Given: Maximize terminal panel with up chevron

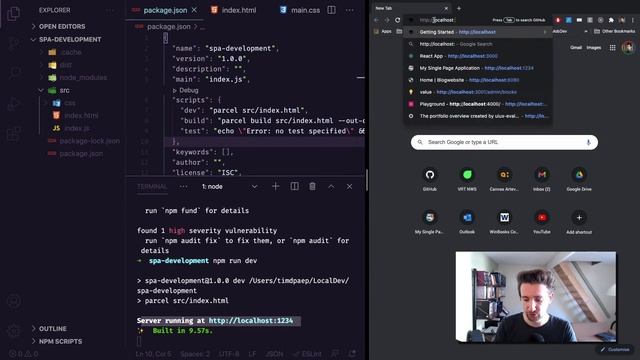Looking at the screenshot, I should [x=331, y=187].
